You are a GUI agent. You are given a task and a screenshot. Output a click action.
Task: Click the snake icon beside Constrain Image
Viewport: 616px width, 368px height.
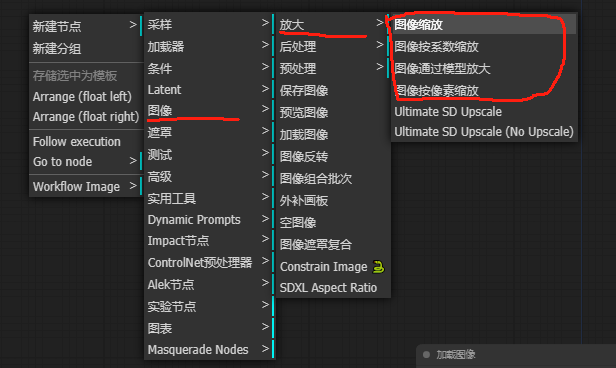pos(378,267)
